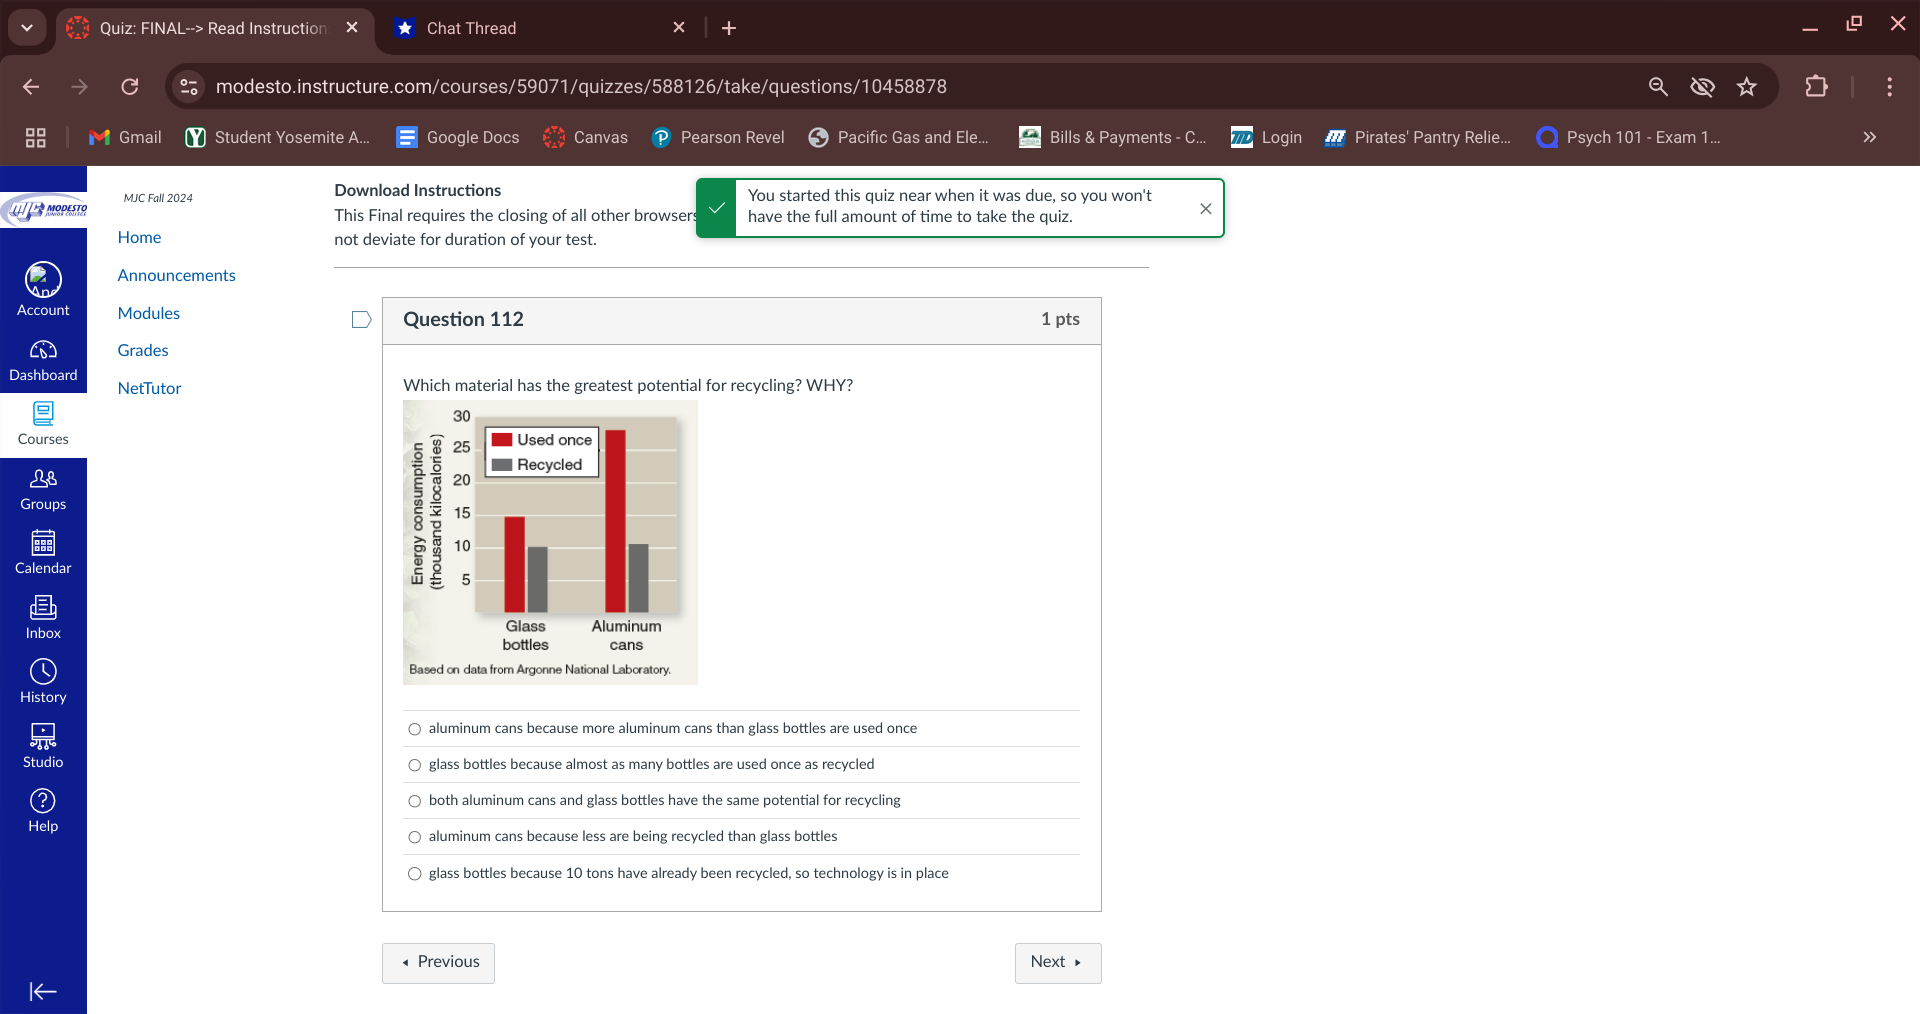Viewport: 1920px width, 1014px height.
Task: Open the browser Extensions puzzle icon
Action: click(1816, 87)
